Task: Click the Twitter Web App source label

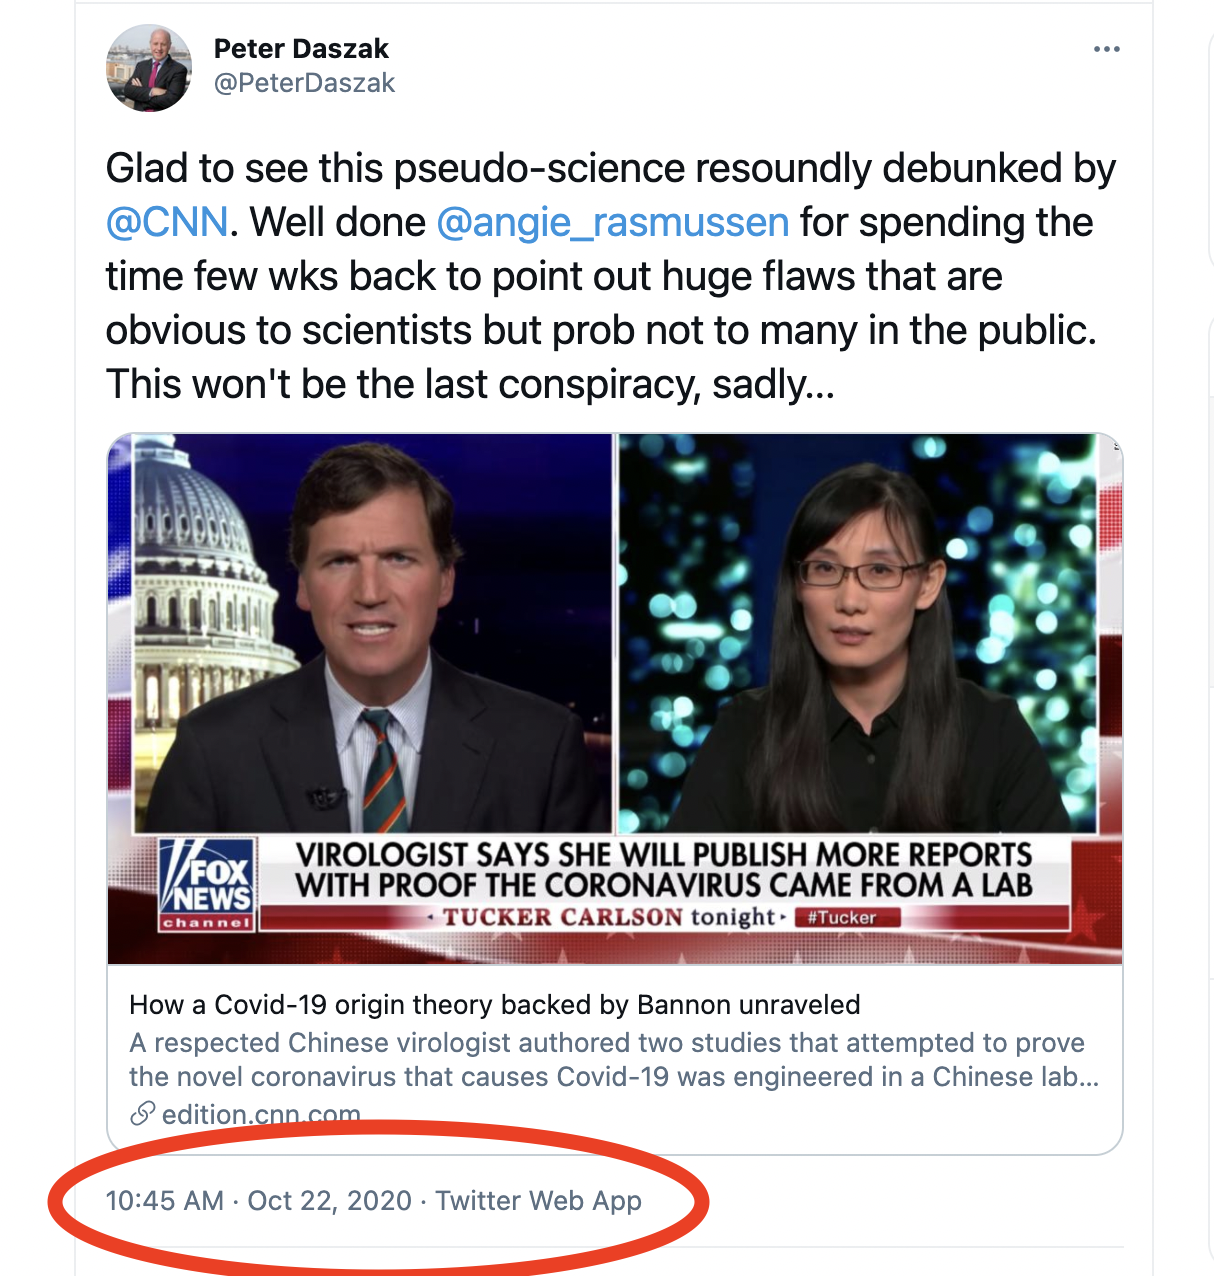Action: [538, 1200]
